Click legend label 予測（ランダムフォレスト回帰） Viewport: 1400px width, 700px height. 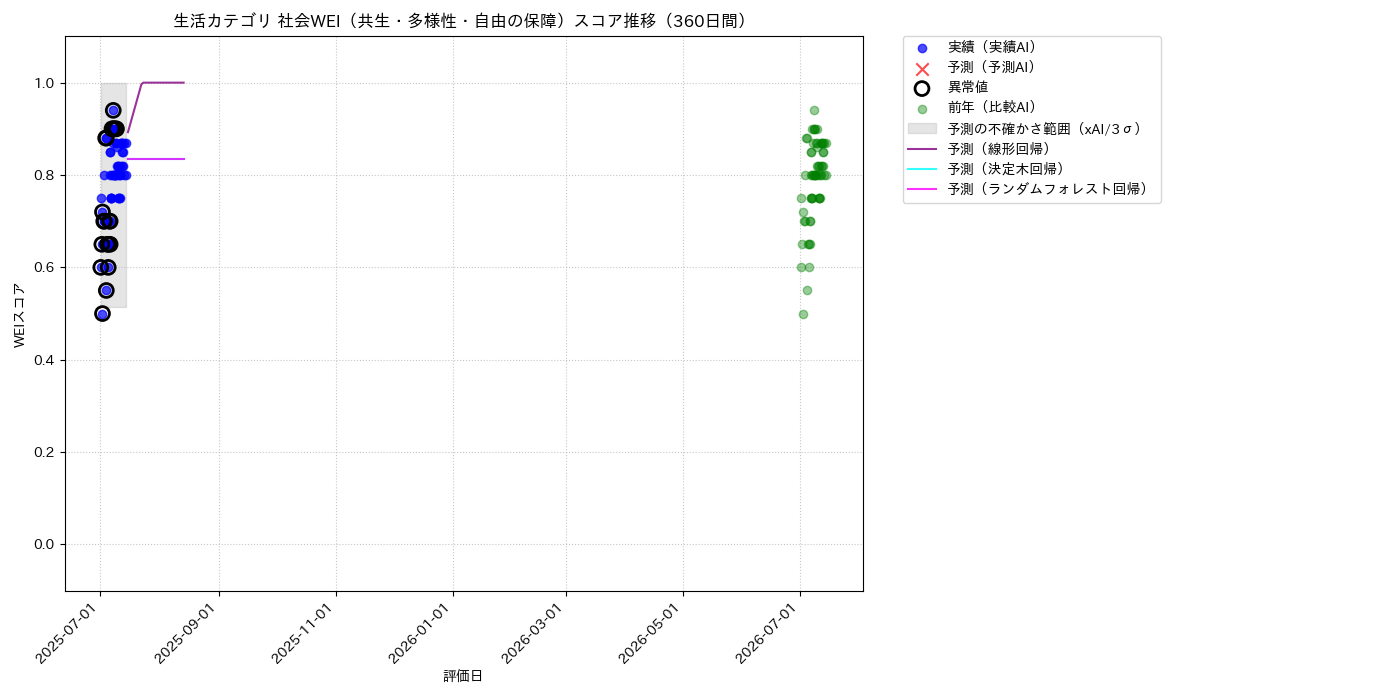(x=1051, y=188)
